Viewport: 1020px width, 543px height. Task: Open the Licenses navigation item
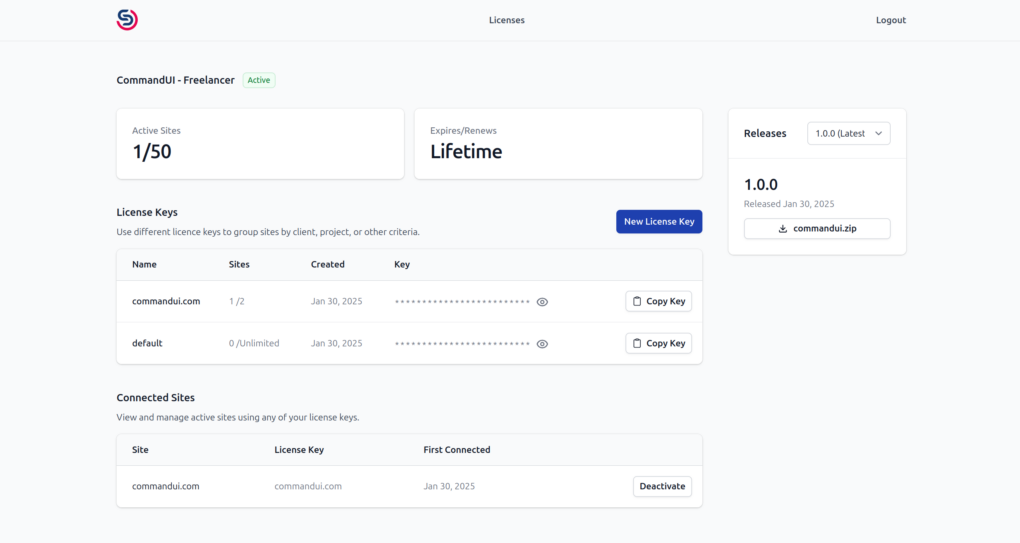506,20
